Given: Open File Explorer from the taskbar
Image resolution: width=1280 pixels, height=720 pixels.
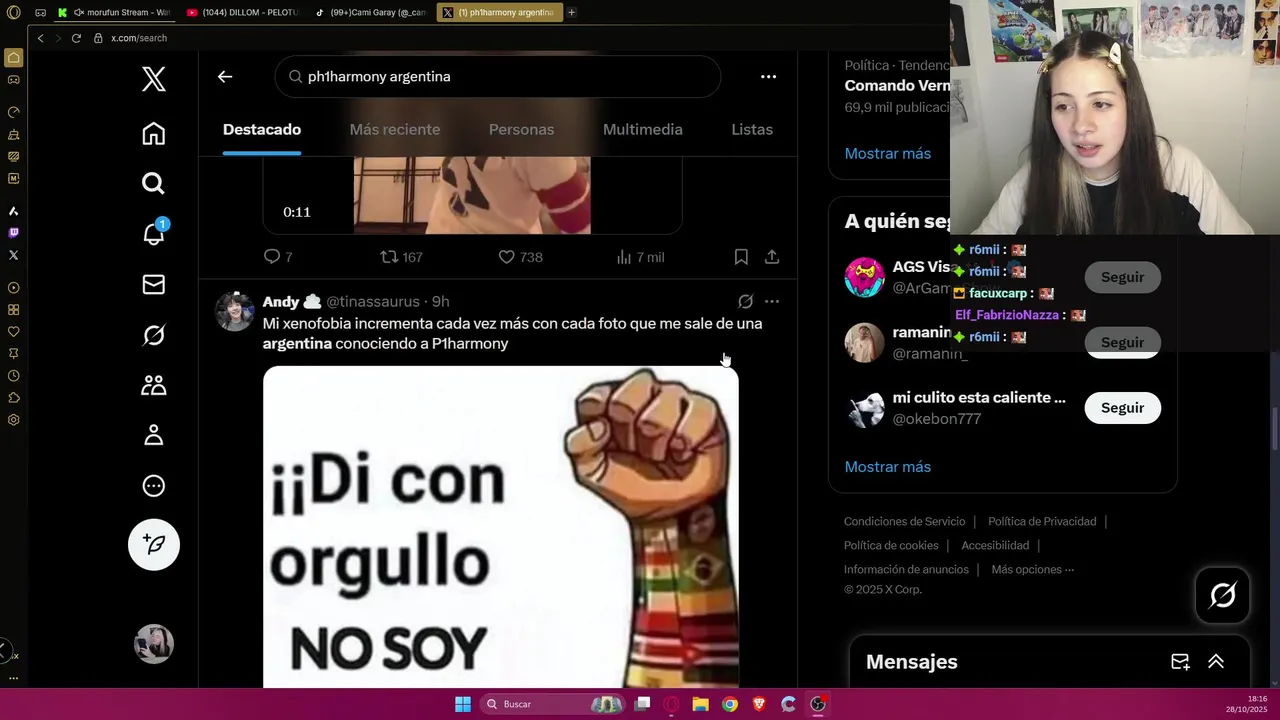Looking at the screenshot, I should point(700,704).
